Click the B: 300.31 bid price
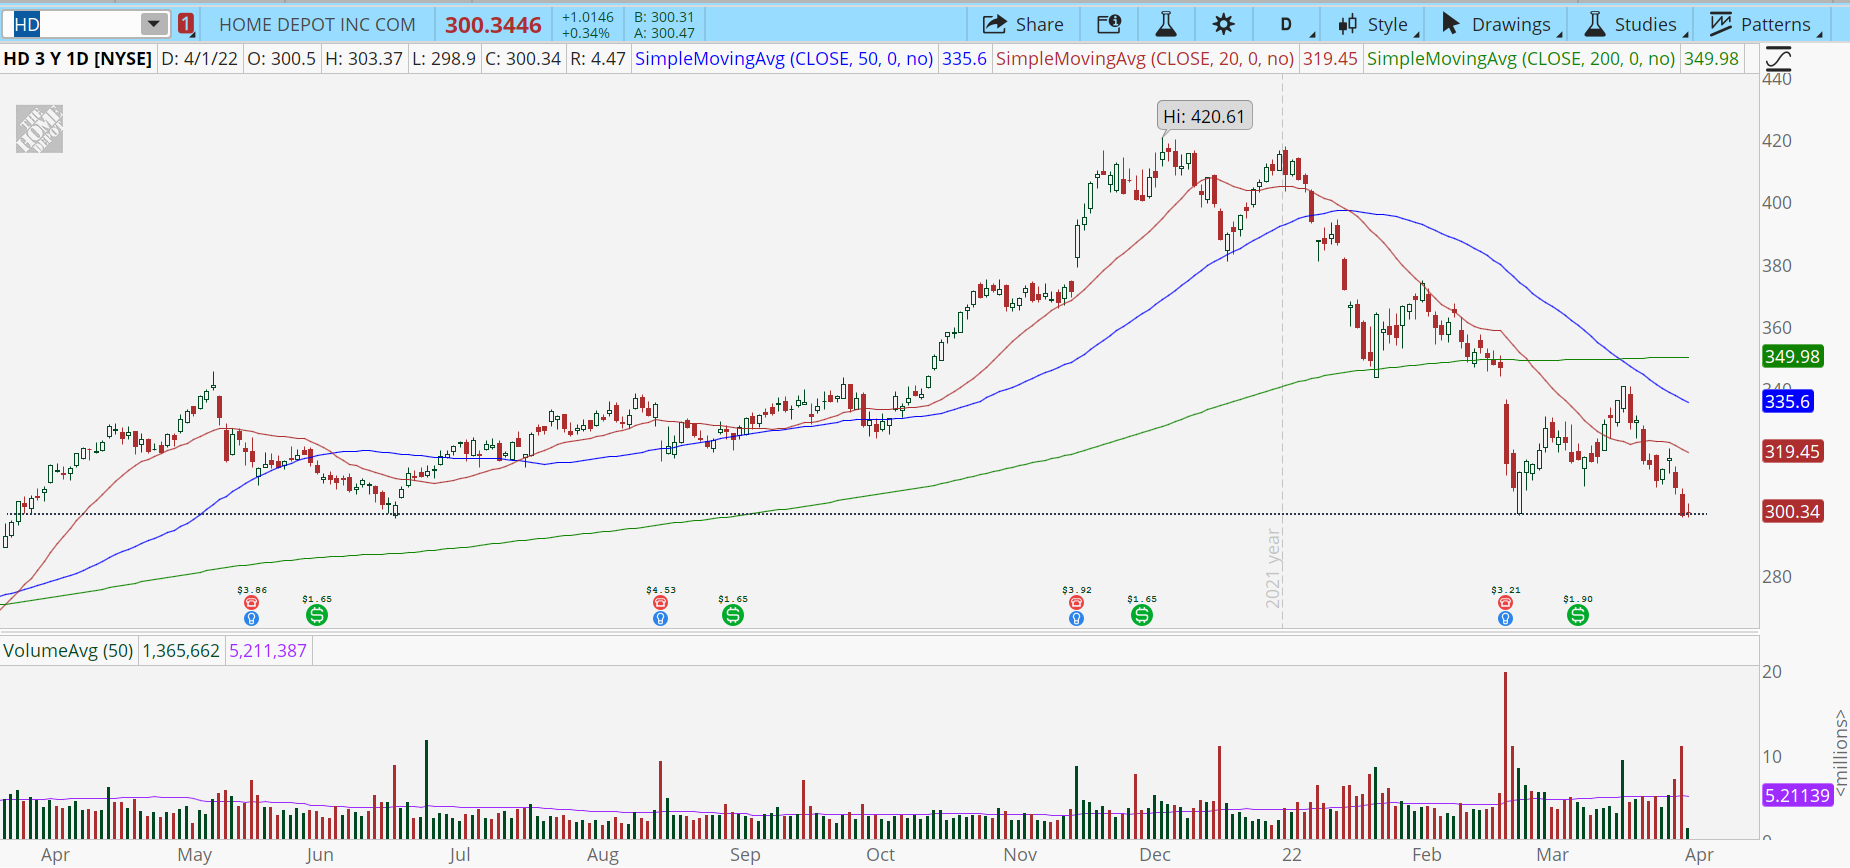This screenshot has height=868, width=1850. [x=664, y=17]
